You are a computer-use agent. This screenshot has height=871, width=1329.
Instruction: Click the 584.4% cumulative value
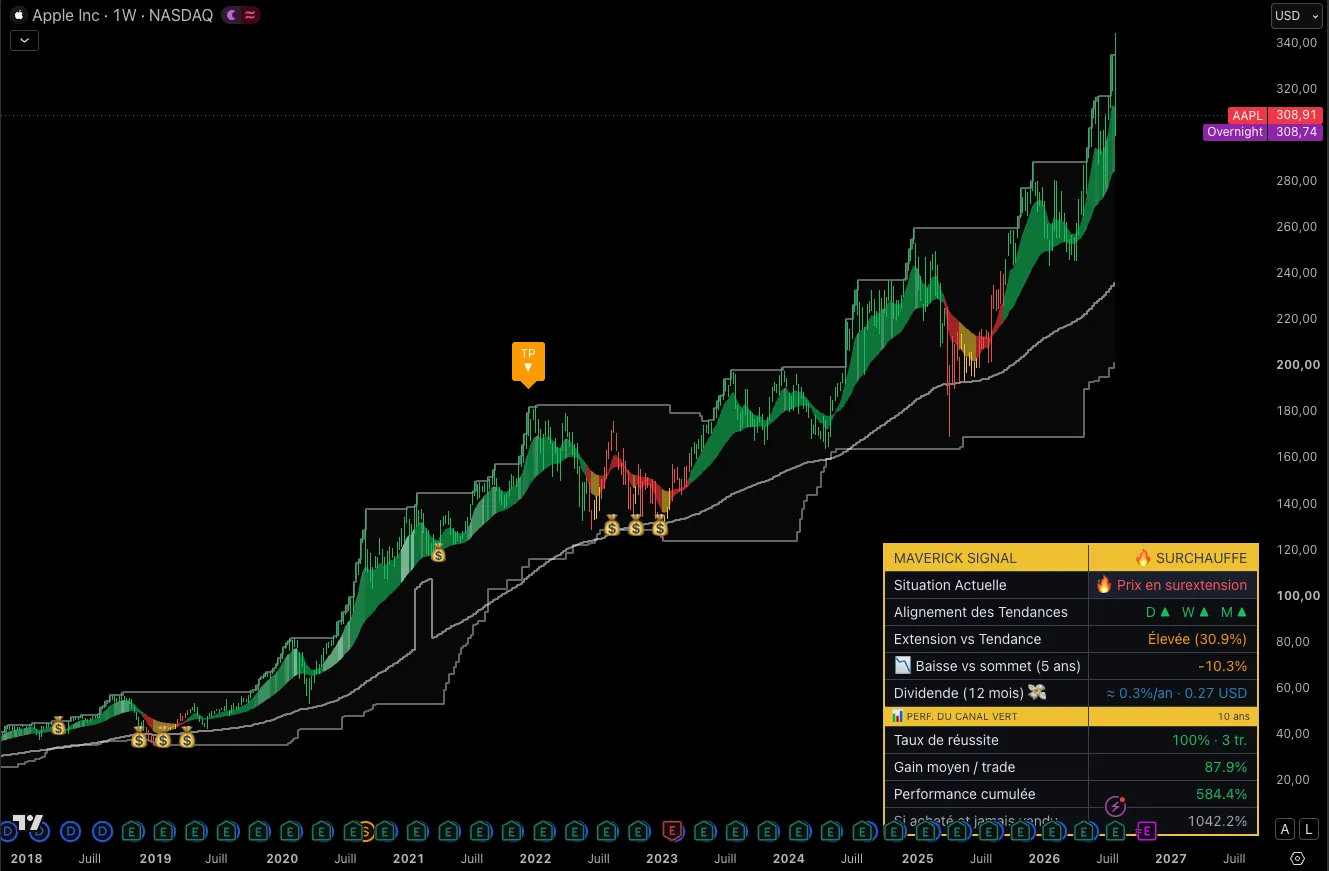(1222, 794)
